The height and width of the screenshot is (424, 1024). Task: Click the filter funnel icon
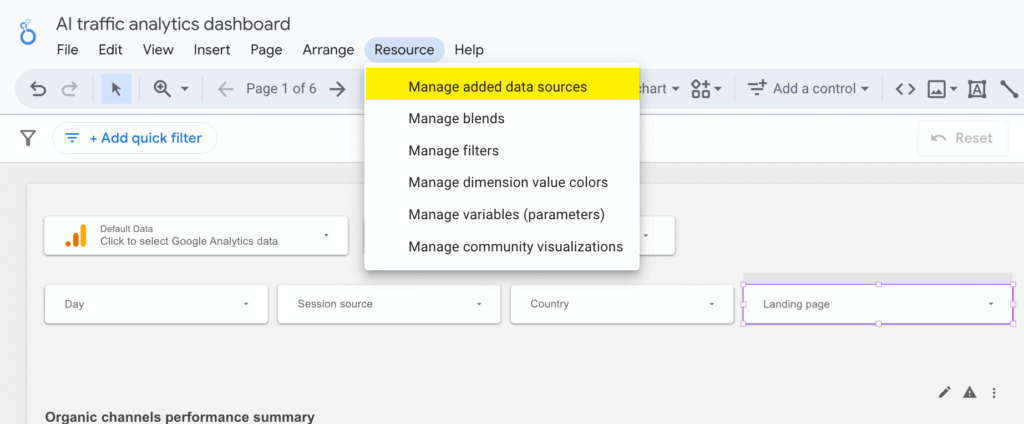pyautogui.click(x=27, y=138)
